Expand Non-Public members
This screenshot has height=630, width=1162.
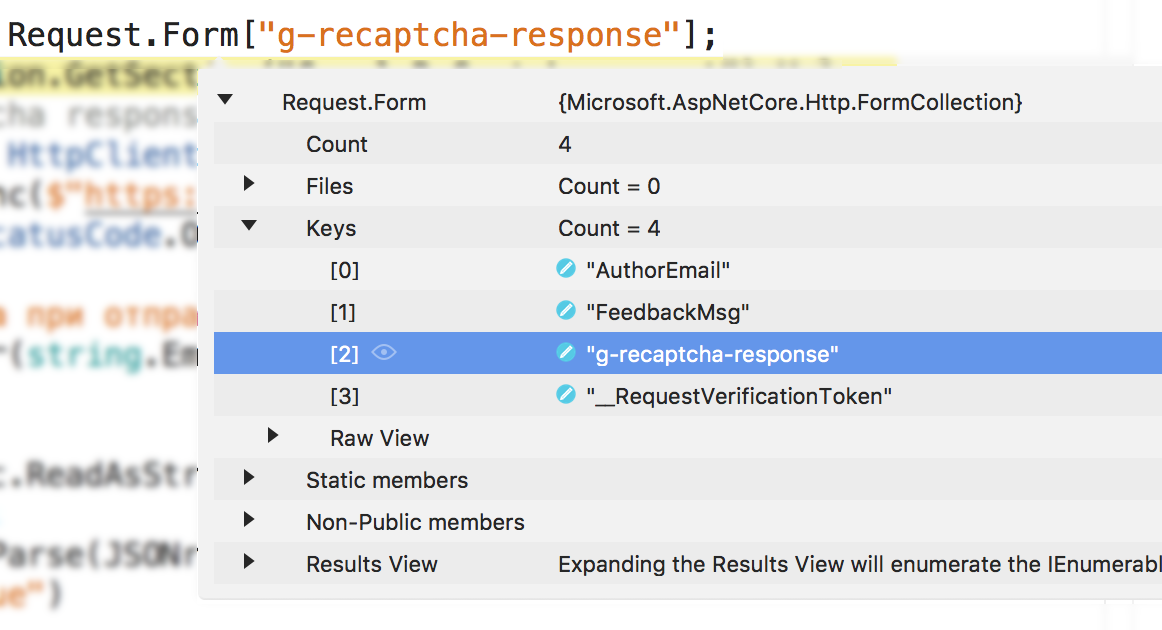tap(249, 520)
